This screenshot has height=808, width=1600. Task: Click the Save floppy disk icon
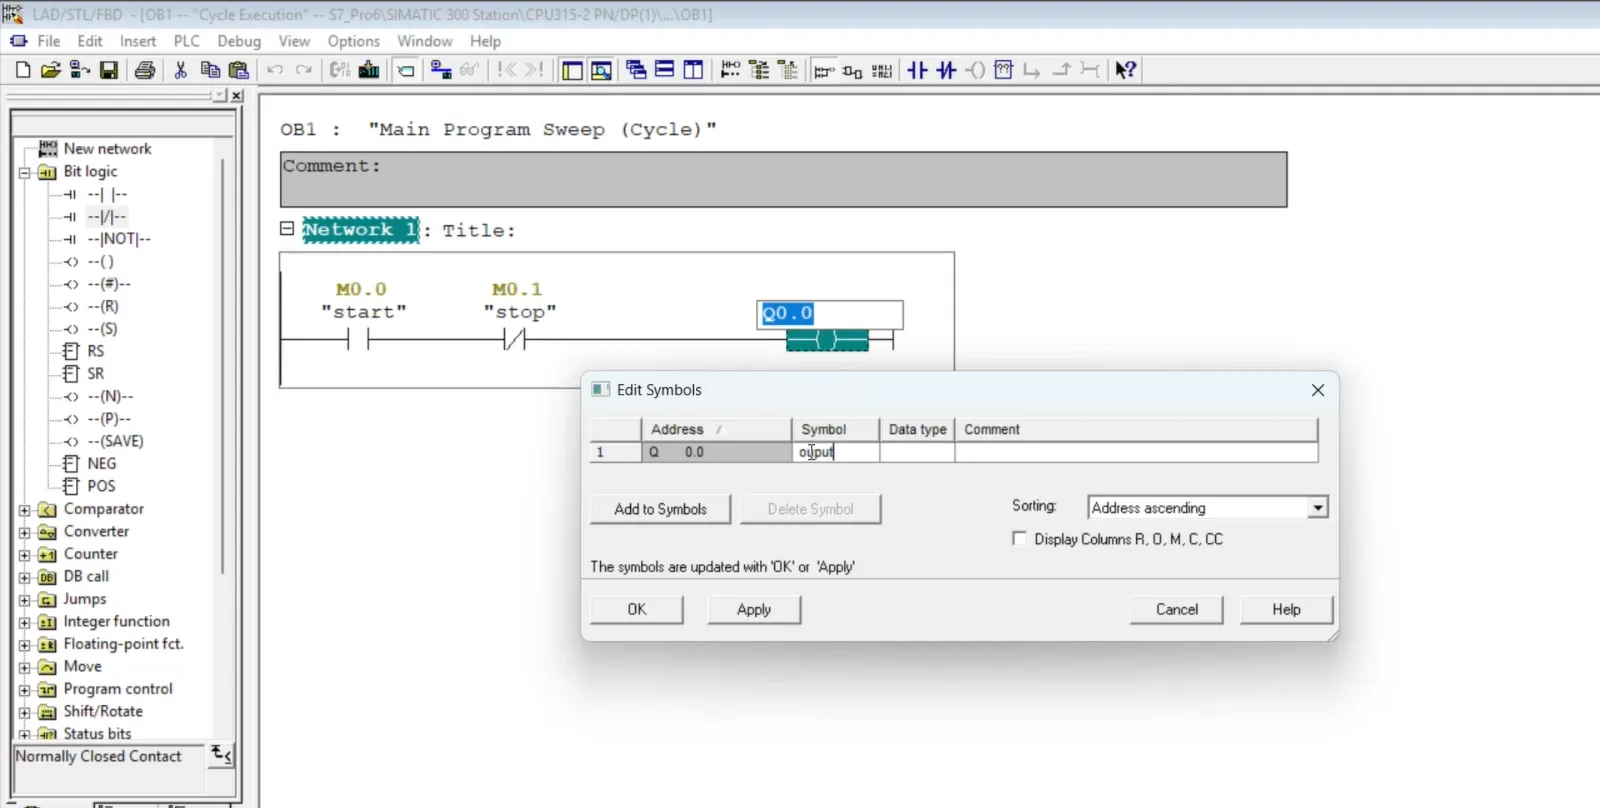(109, 70)
